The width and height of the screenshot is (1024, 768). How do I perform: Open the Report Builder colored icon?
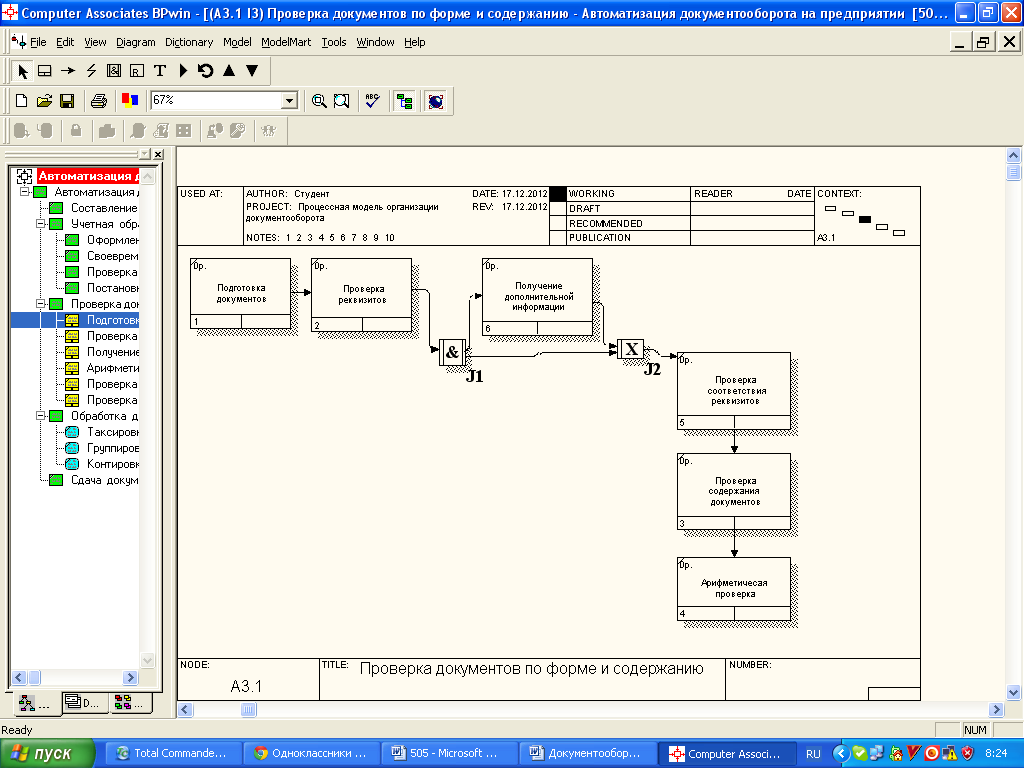130,101
